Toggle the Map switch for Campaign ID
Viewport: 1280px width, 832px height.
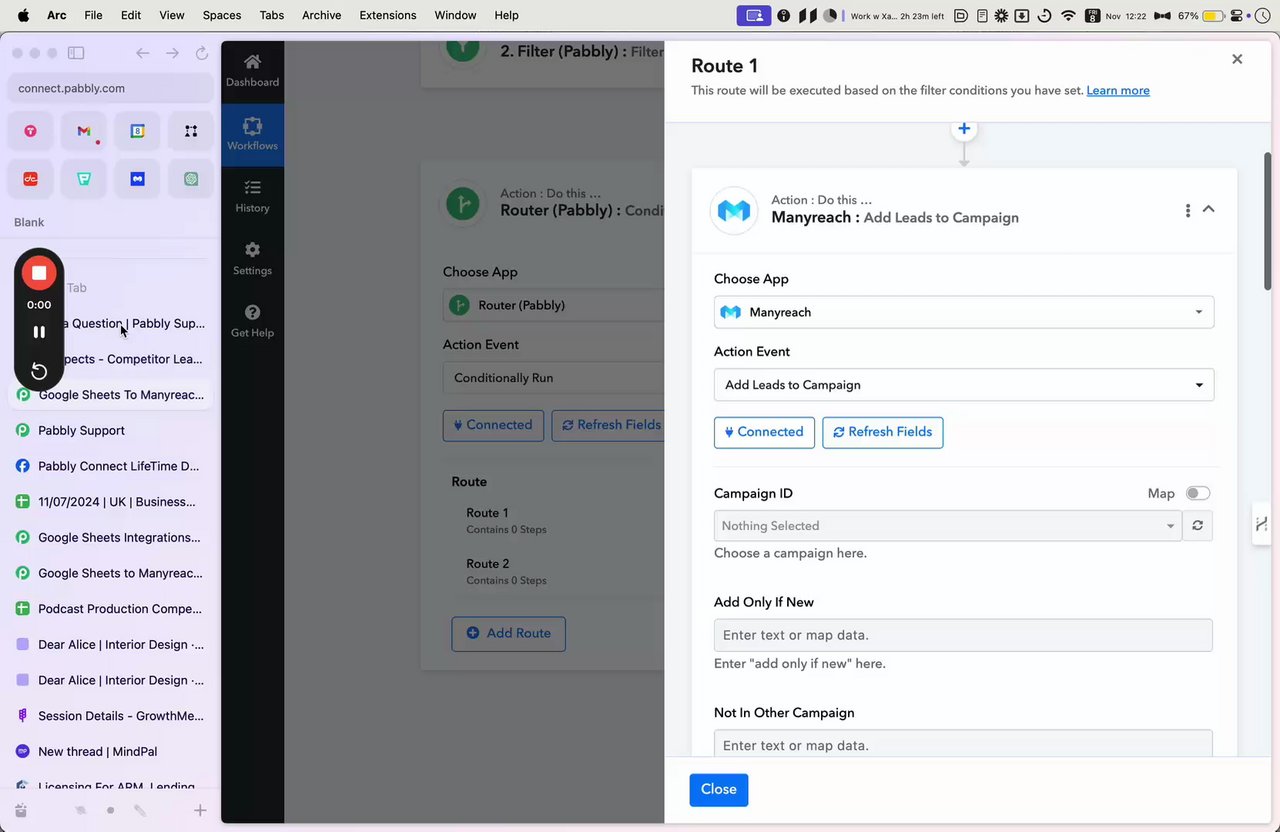click(1197, 493)
